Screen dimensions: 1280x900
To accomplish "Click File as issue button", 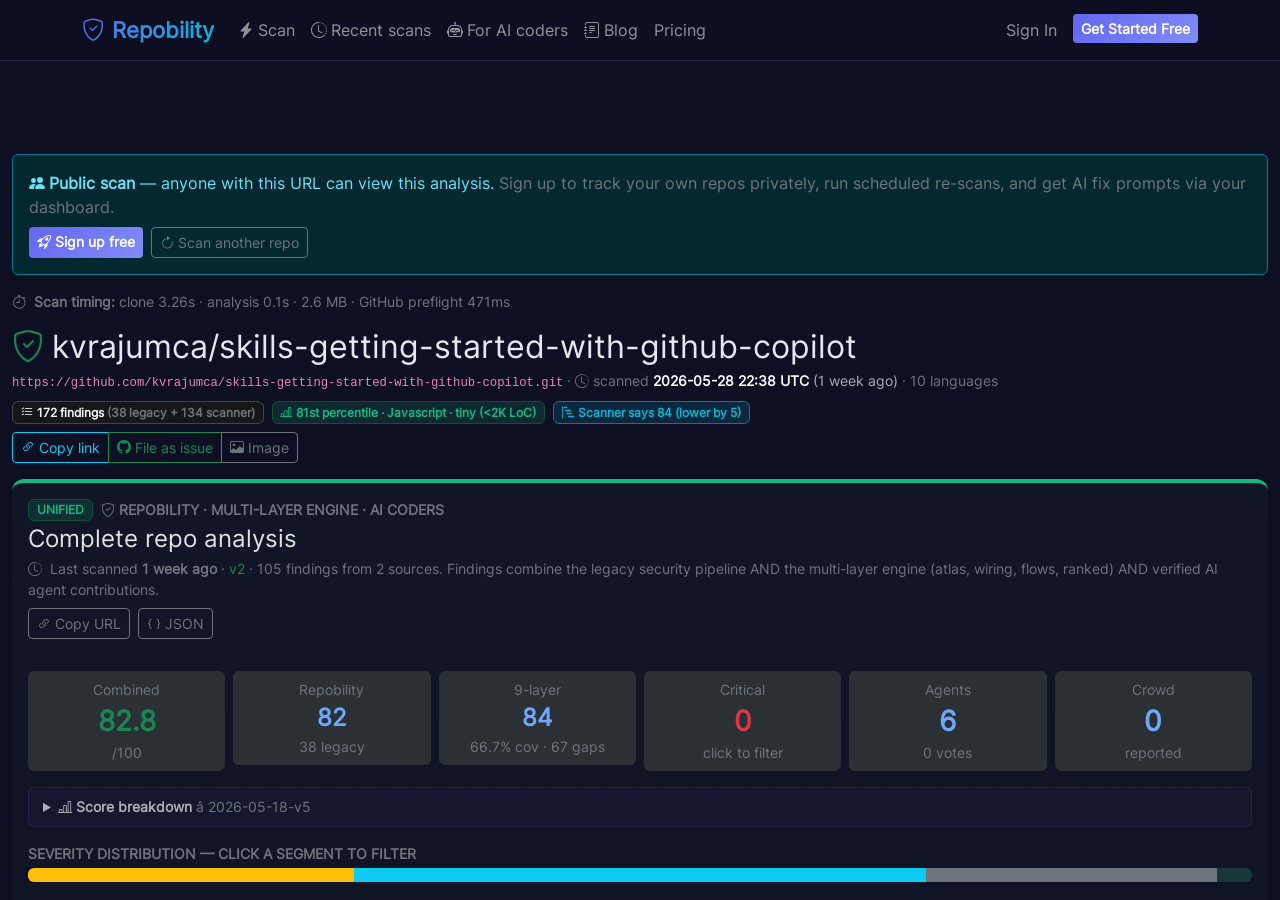I will [x=165, y=448].
